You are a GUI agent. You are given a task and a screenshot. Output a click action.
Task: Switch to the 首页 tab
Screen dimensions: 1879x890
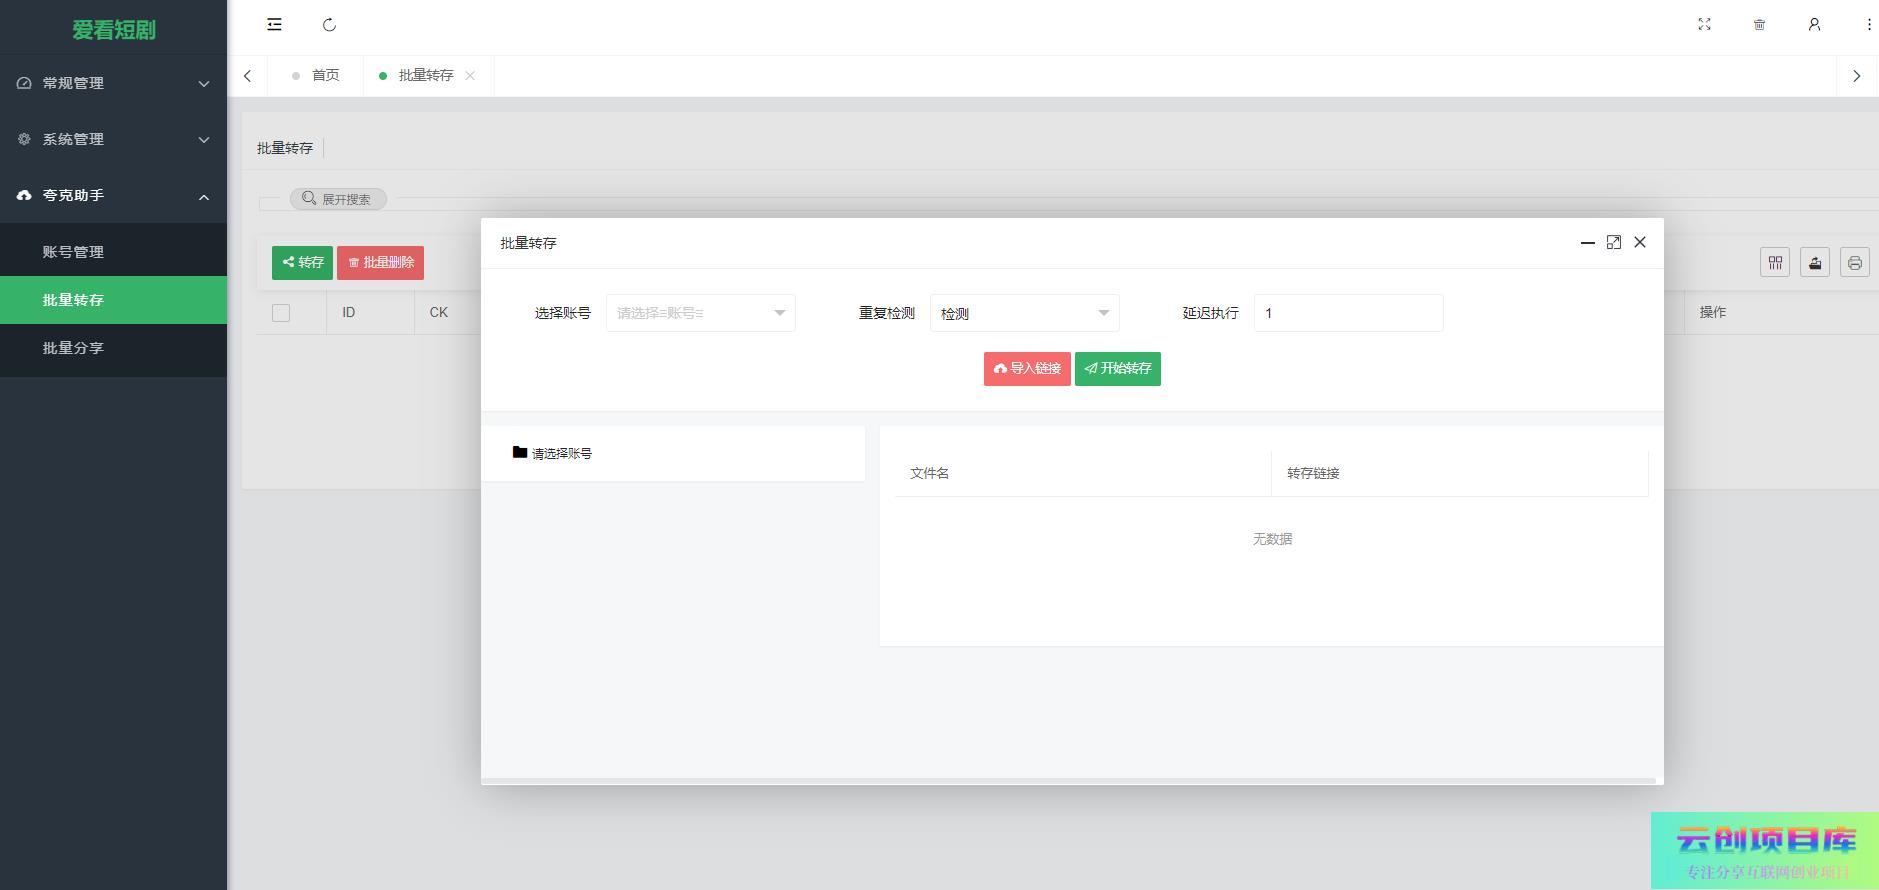coord(325,76)
